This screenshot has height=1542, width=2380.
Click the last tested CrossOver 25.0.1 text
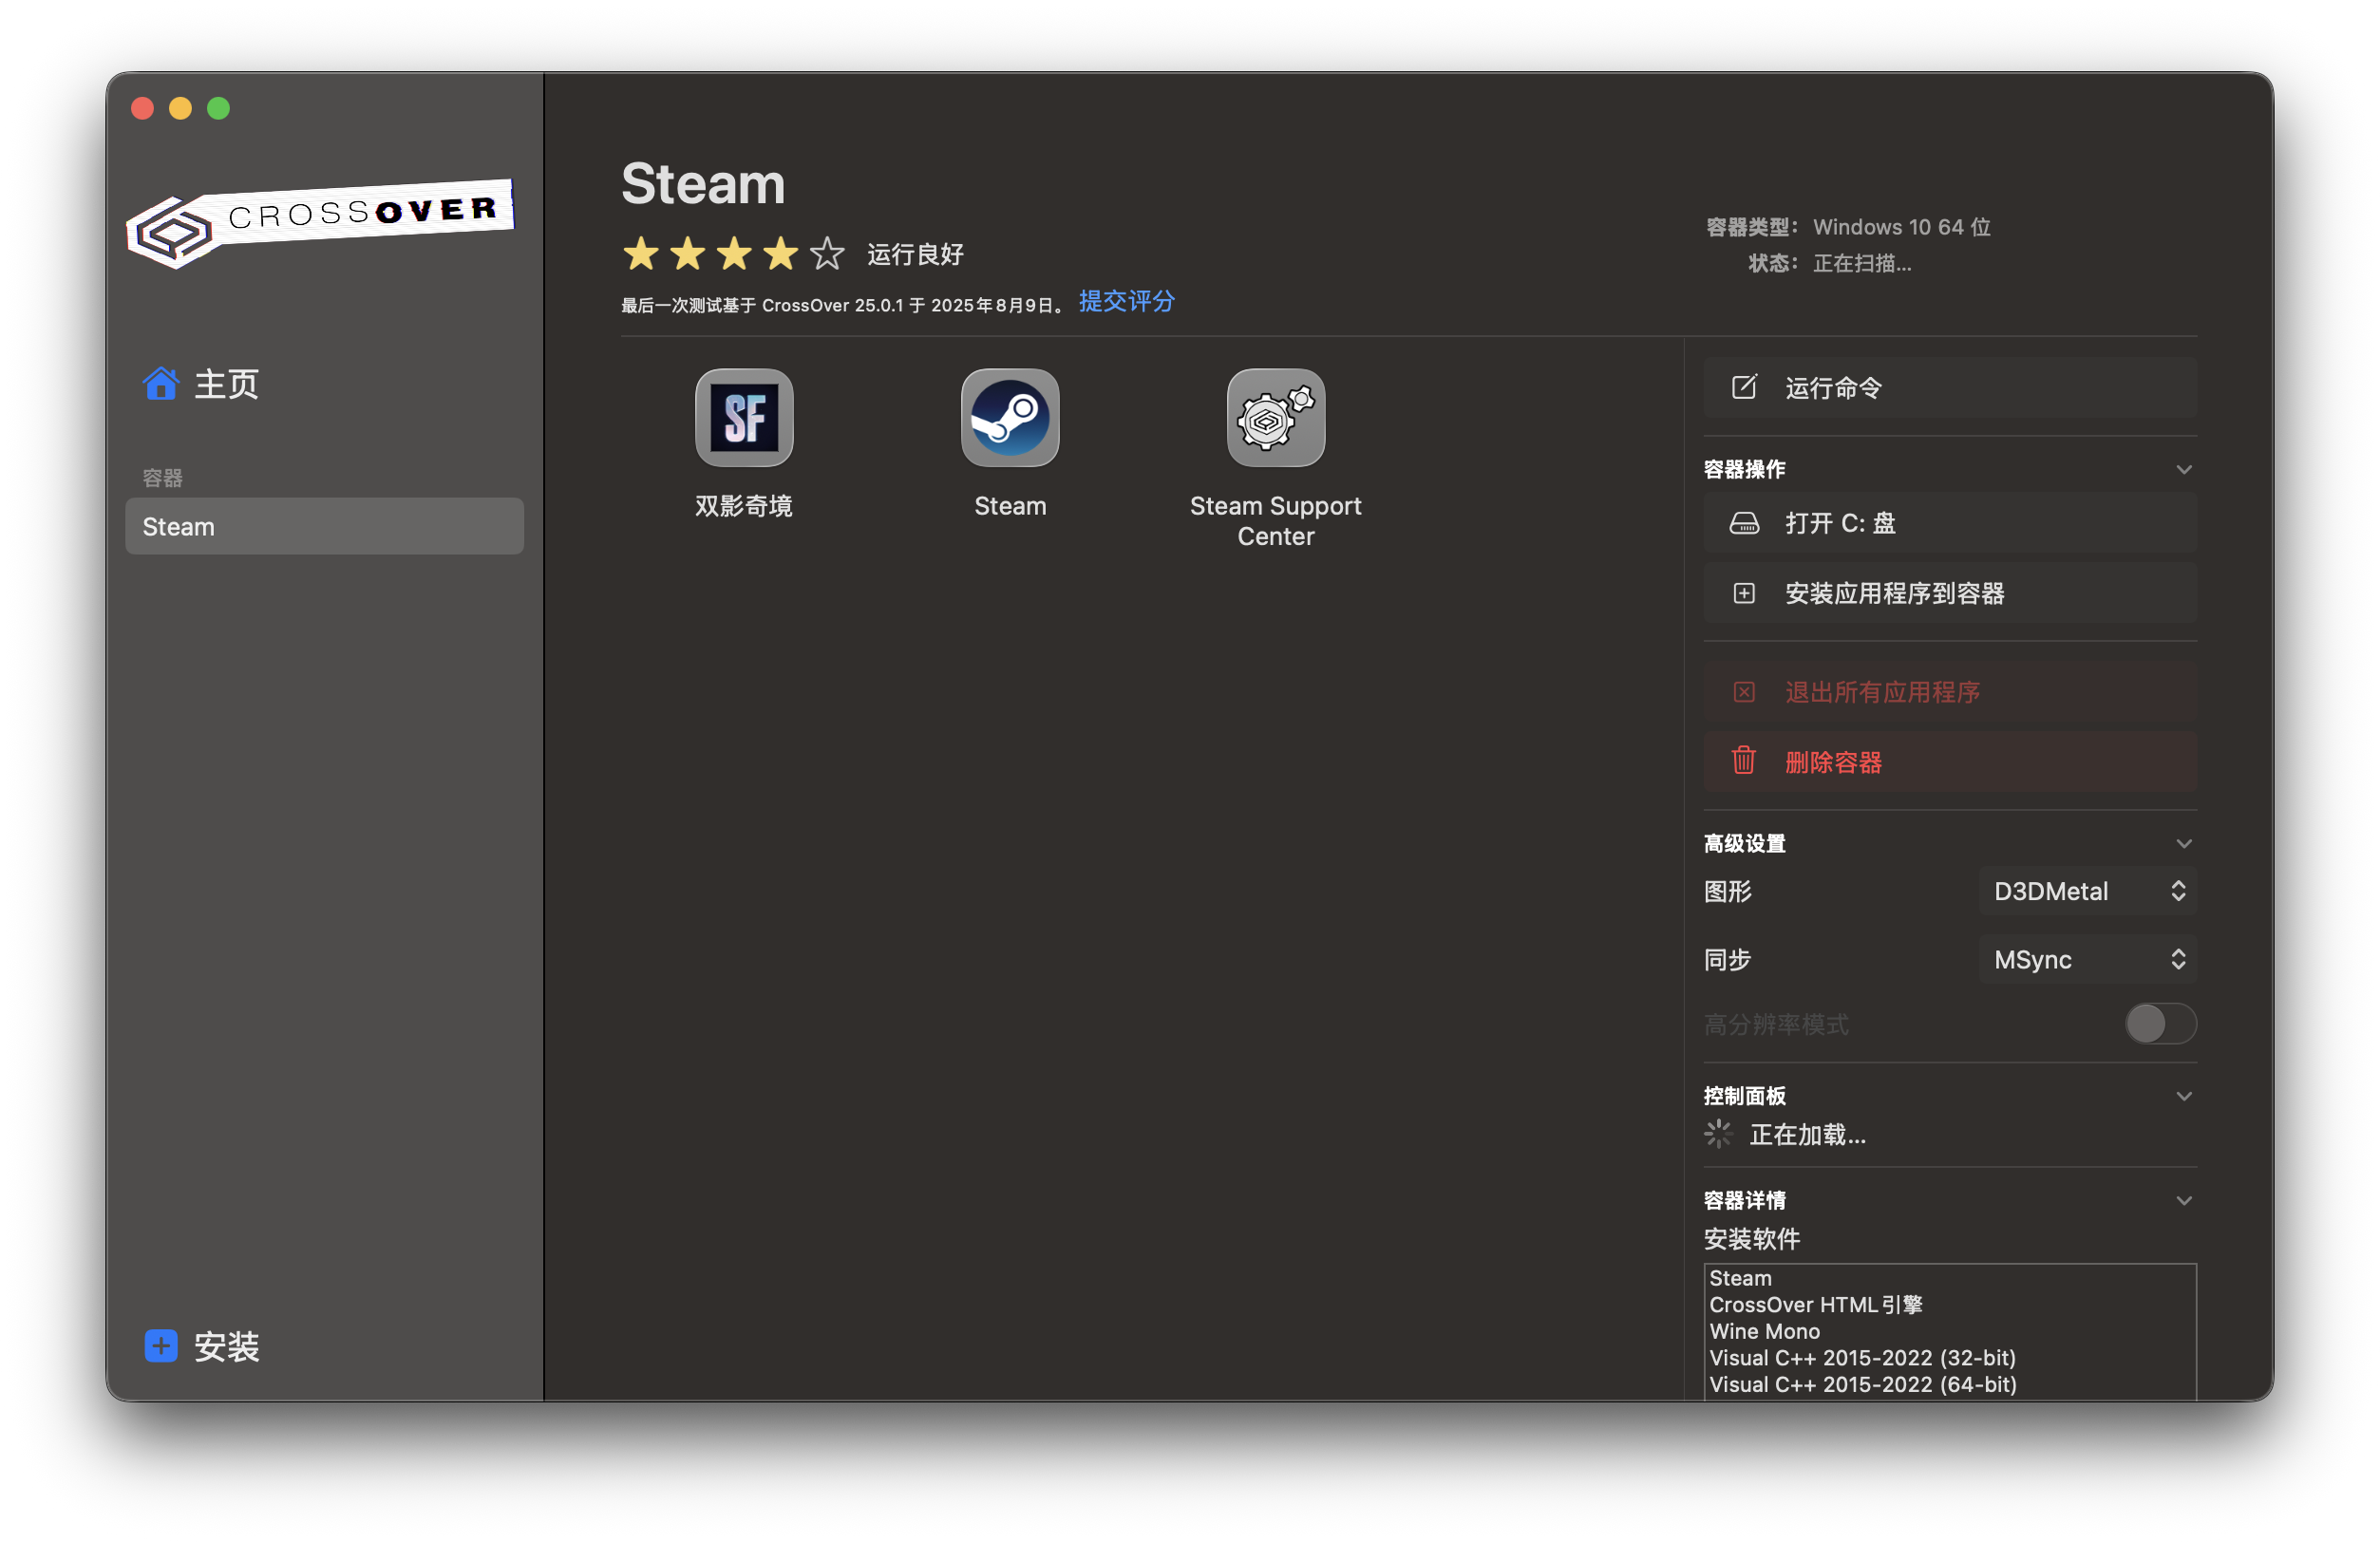[x=846, y=305]
